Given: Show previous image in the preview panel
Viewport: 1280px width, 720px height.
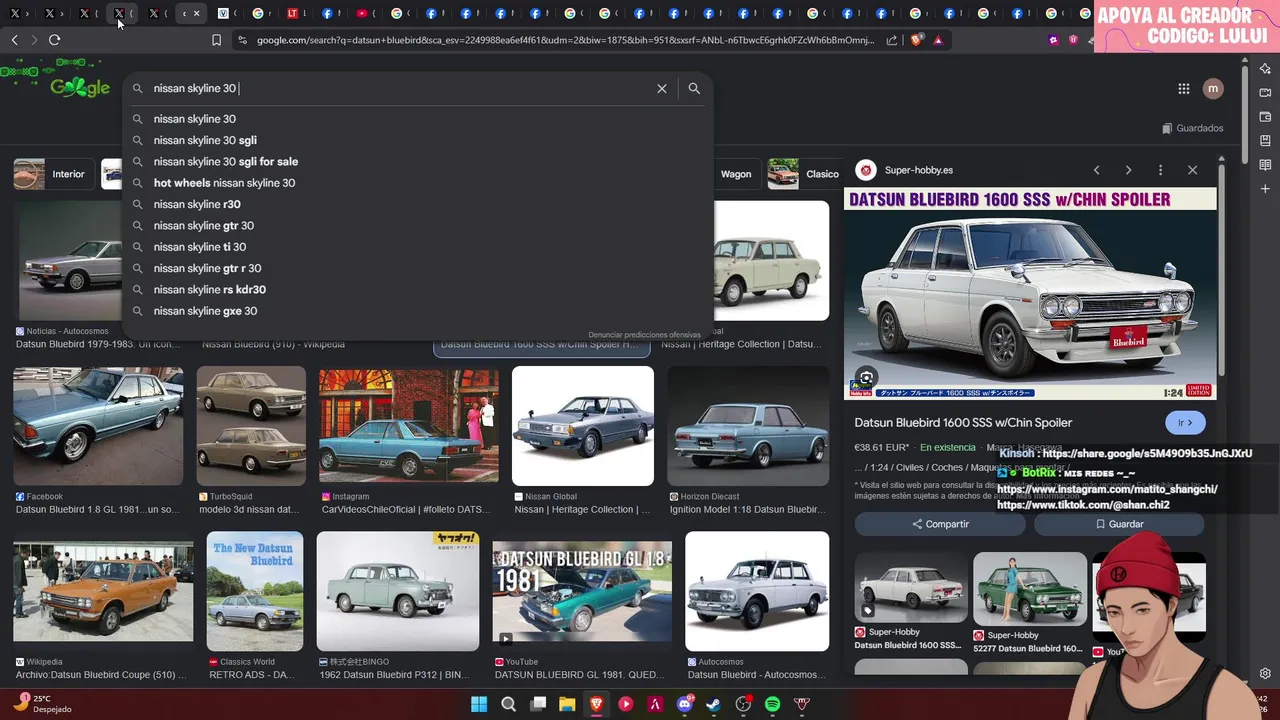Looking at the screenshot, I should point(1096,170).
